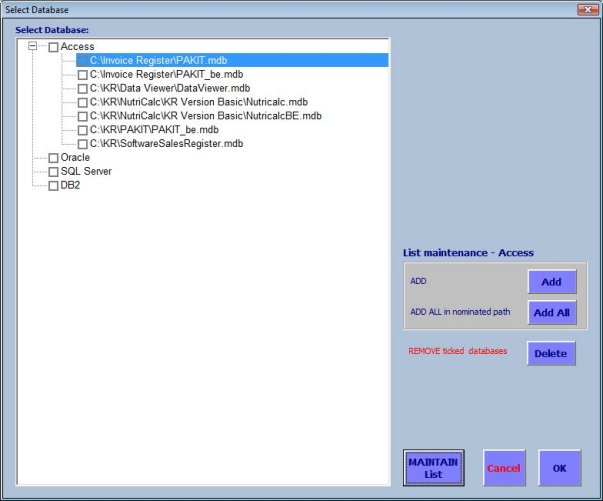
Task: Select the SQL Server tree node
Action: [x=86, y=171]
